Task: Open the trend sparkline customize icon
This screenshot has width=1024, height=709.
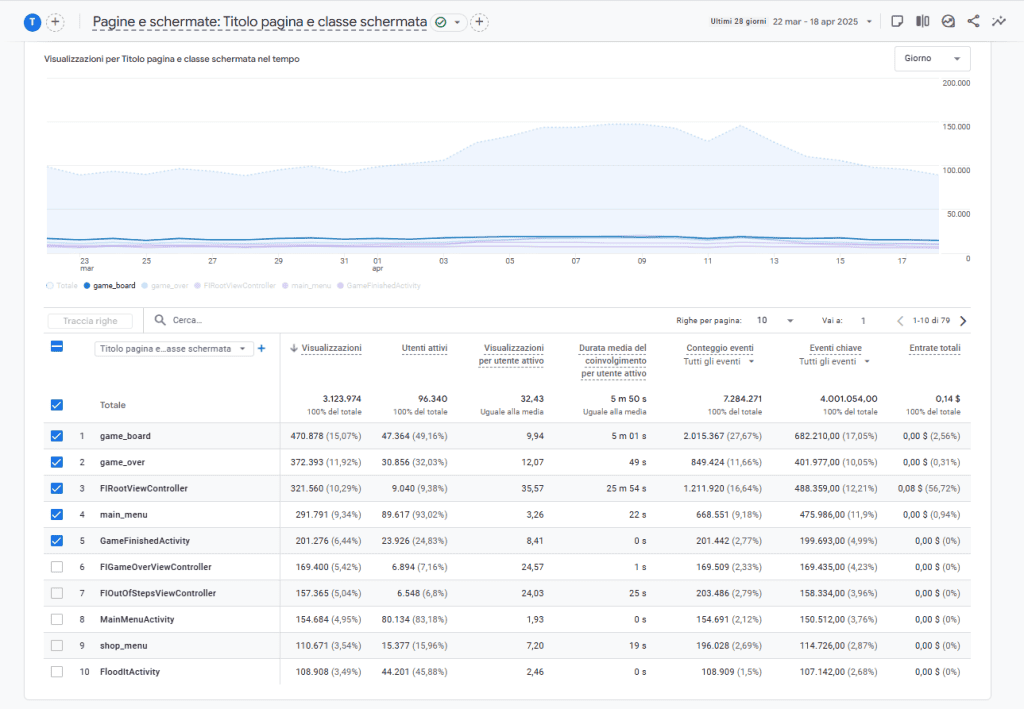Action: pyautogui.click(x=999, y=22)
